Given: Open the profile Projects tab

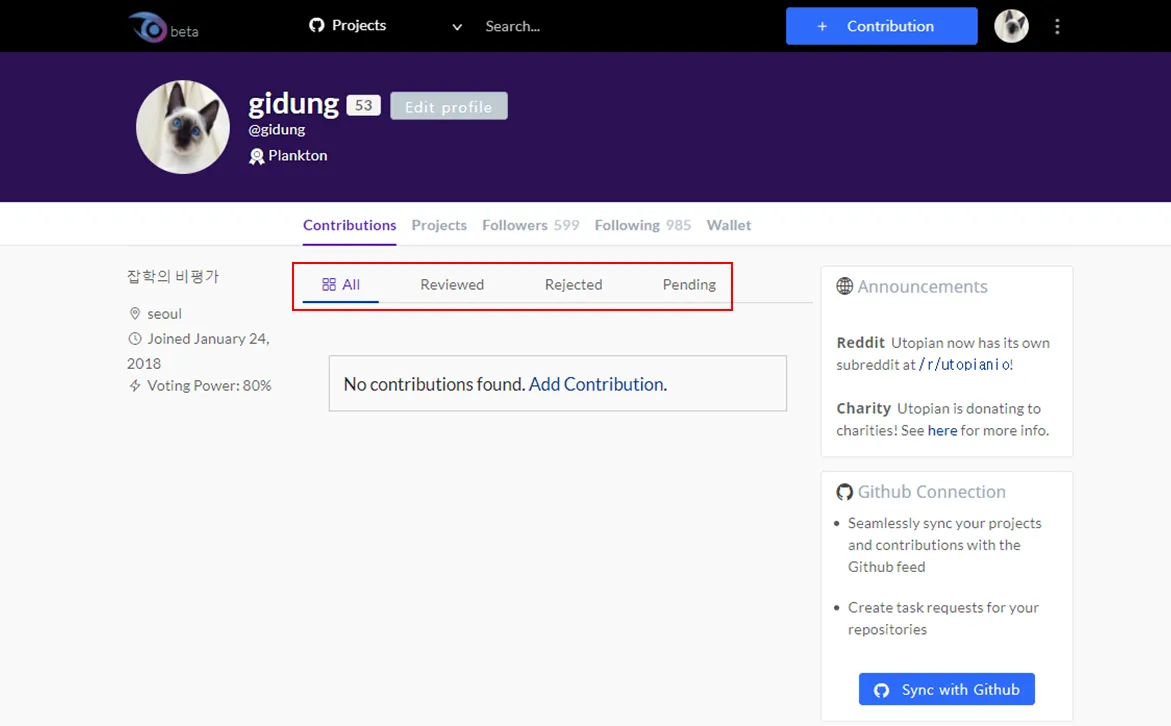Looking at the screenshot, I should tap(439, 225).
